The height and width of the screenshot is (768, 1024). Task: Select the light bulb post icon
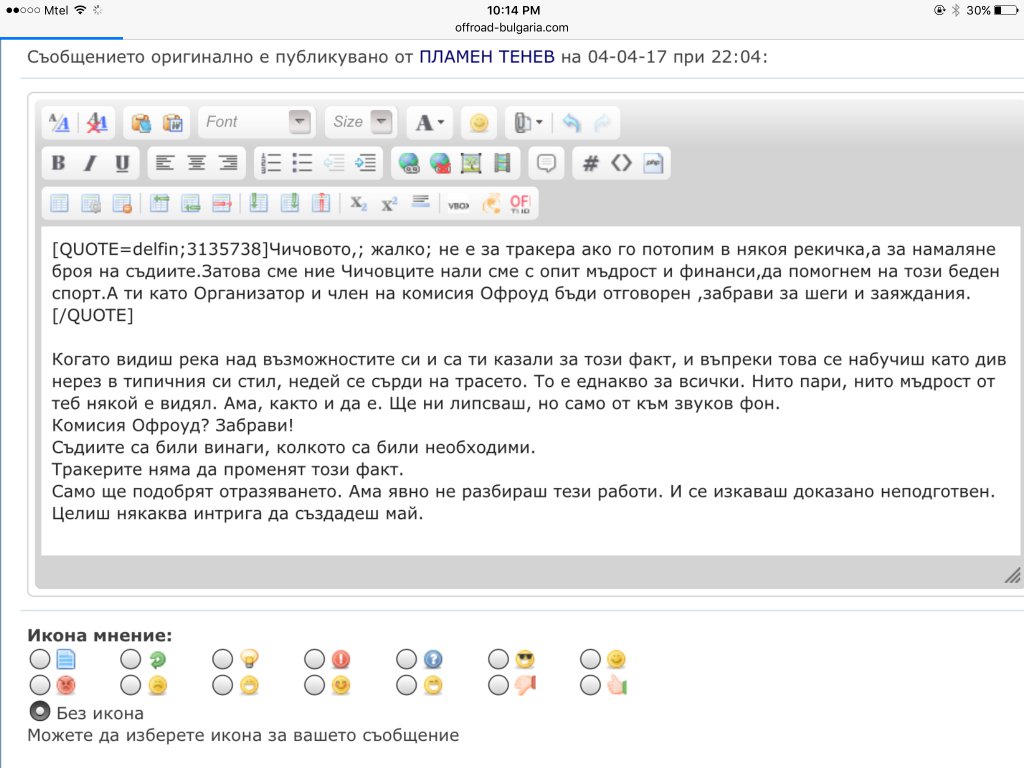click(x=224, y=659)
